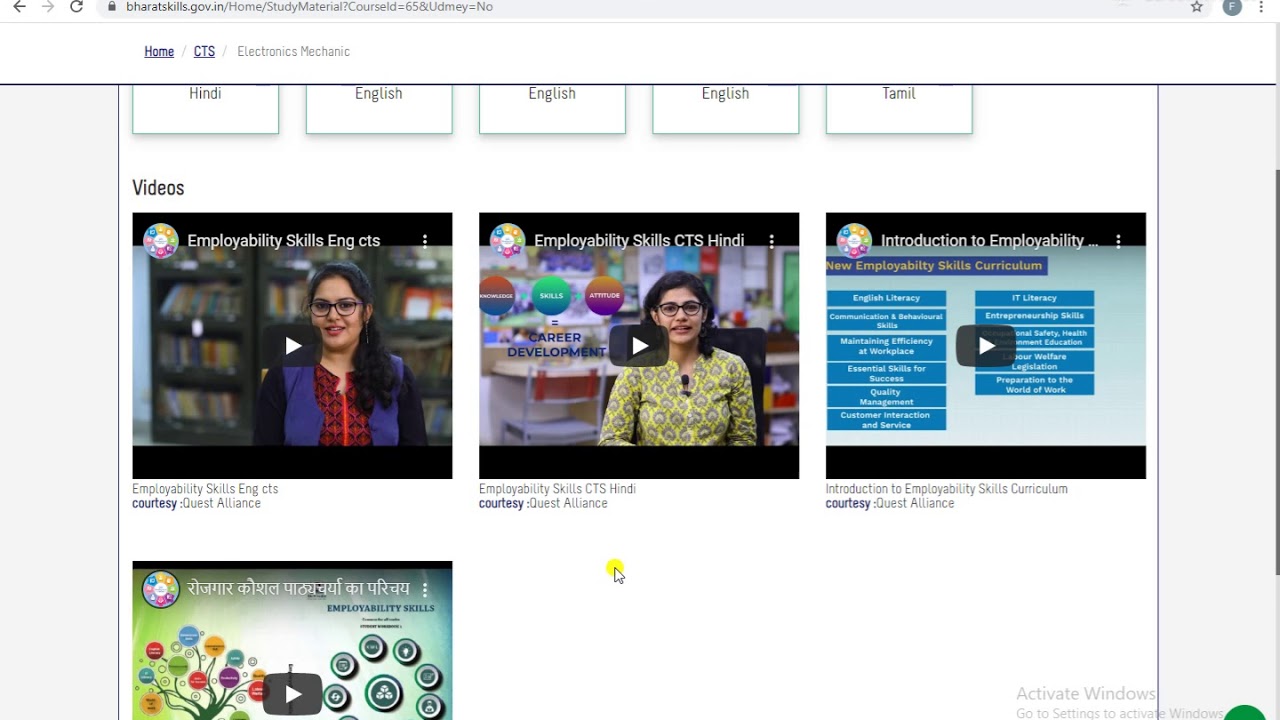Click the Videos section heading
The height and width of the screenshot is (720, 1280).
point(158,188)
